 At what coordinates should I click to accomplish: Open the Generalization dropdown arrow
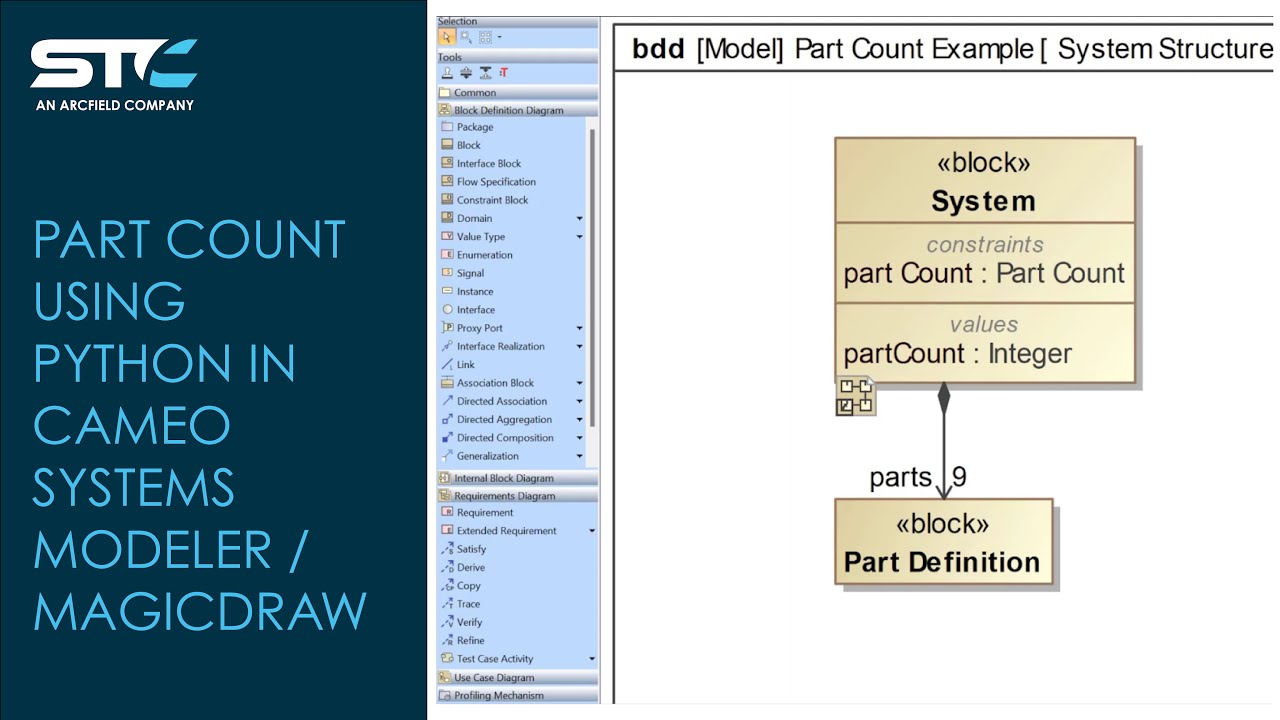[x=579, y=456]
